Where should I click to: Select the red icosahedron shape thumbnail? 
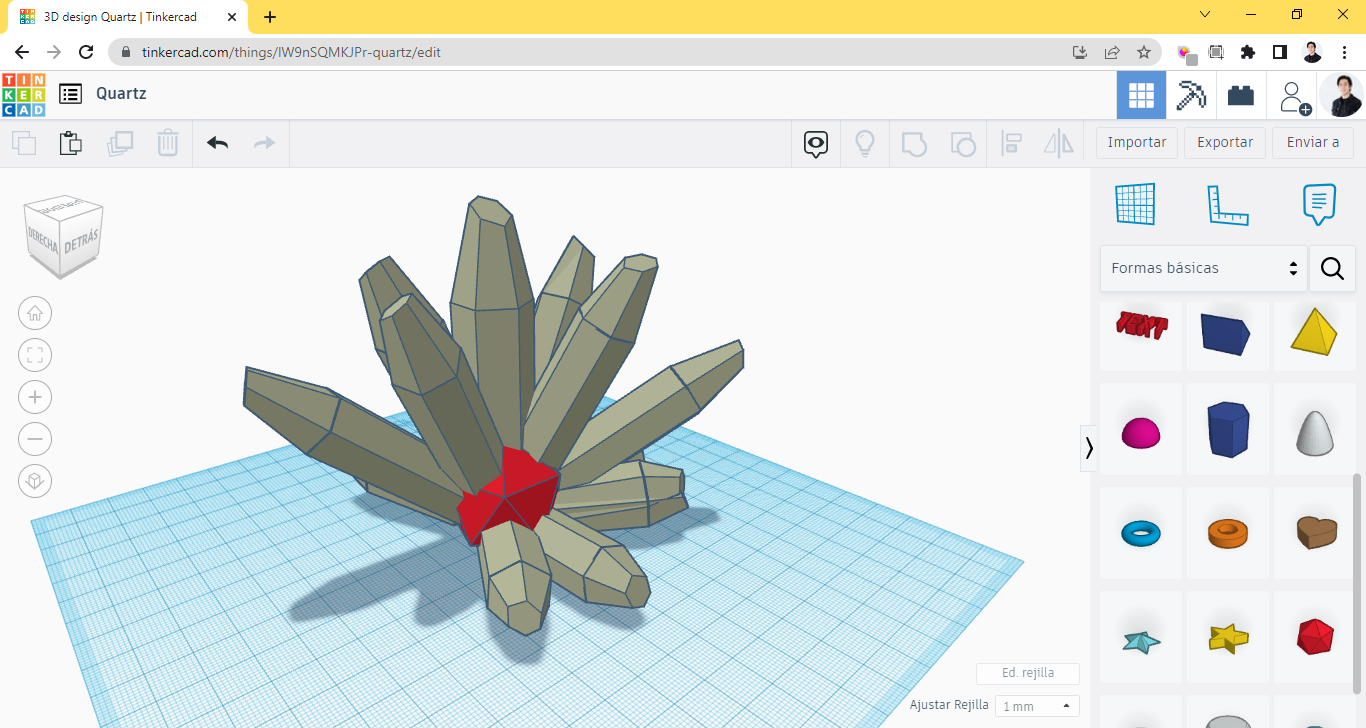pyautogui.click(x=1315, y=637)
